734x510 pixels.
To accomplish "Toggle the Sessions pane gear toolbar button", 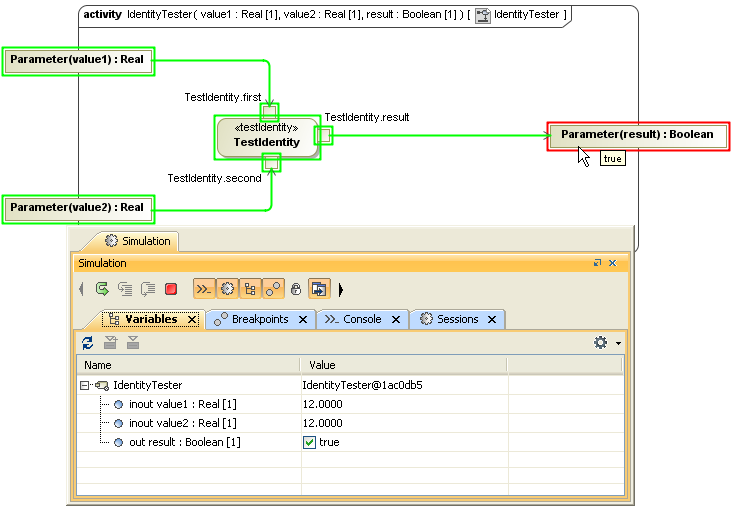I will (x=227, y=289).
